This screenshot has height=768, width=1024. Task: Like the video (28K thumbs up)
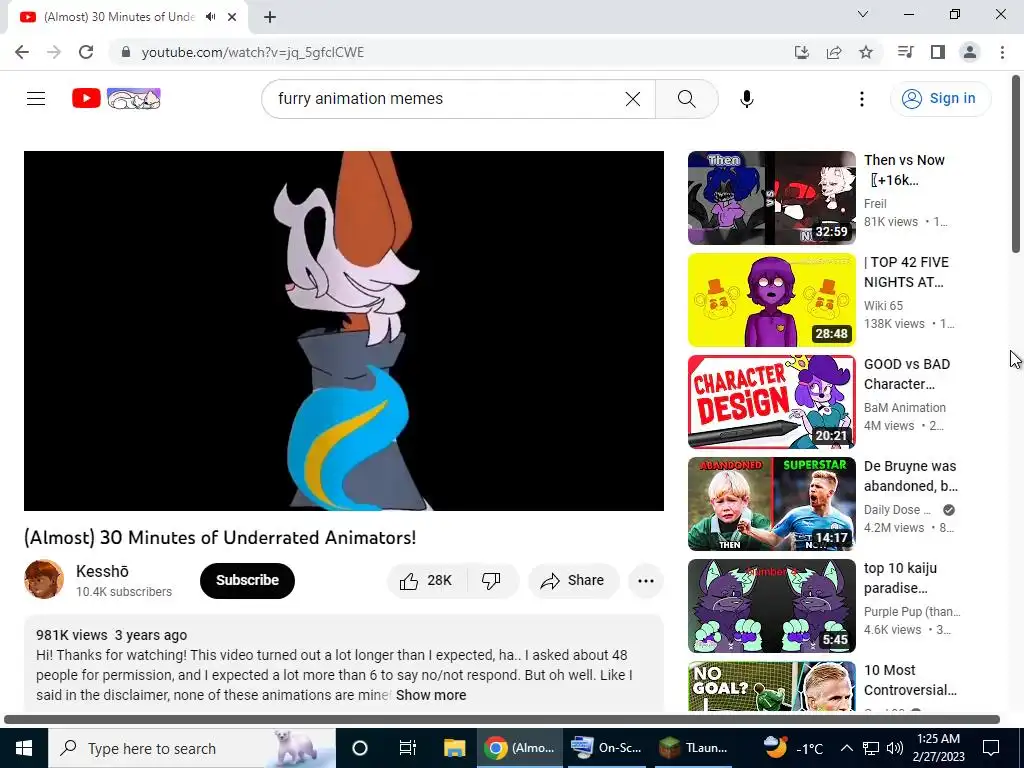[x=426, y=581]
